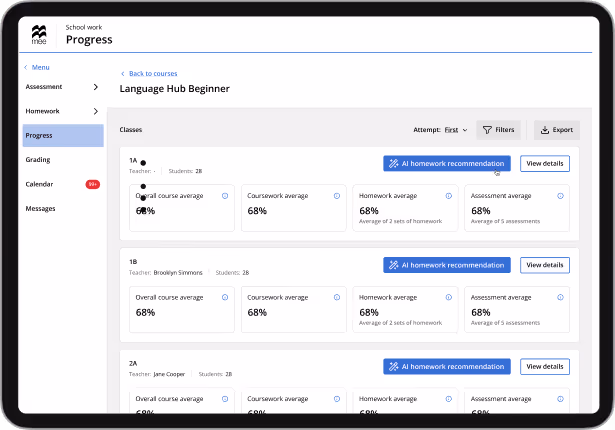
Task: Click info icon for 1B Coursework average
Action: point(337,297)
